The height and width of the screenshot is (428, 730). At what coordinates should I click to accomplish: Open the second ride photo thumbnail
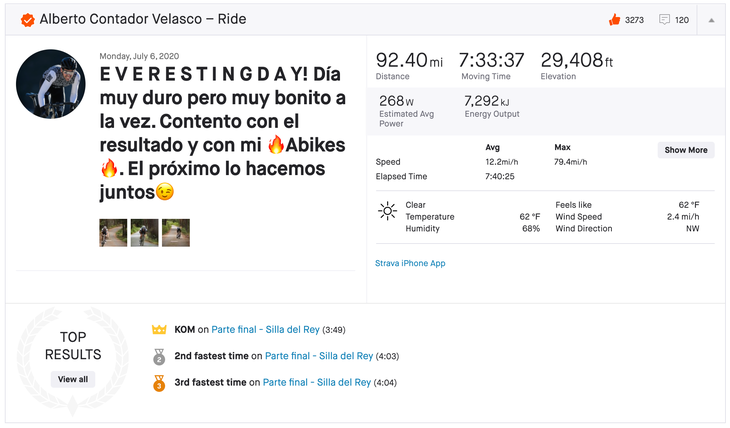click(144, 233)
